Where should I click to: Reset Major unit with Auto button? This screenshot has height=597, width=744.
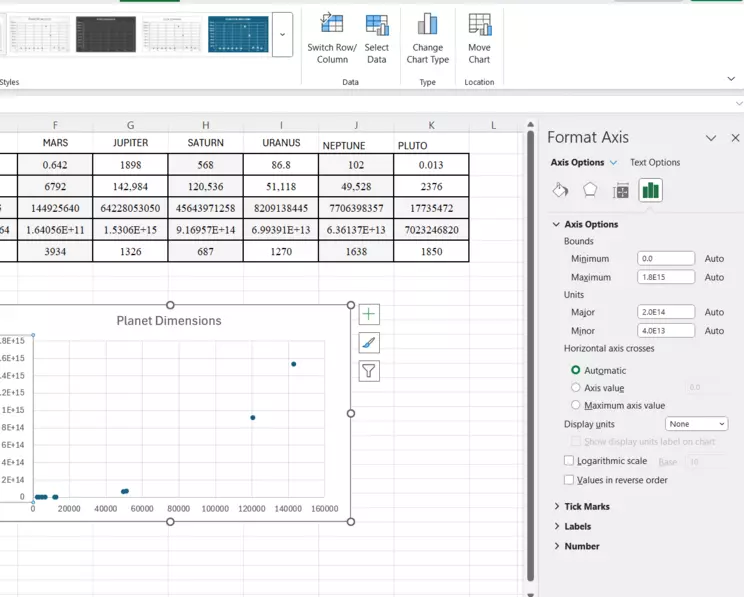(x=714, y=312)
